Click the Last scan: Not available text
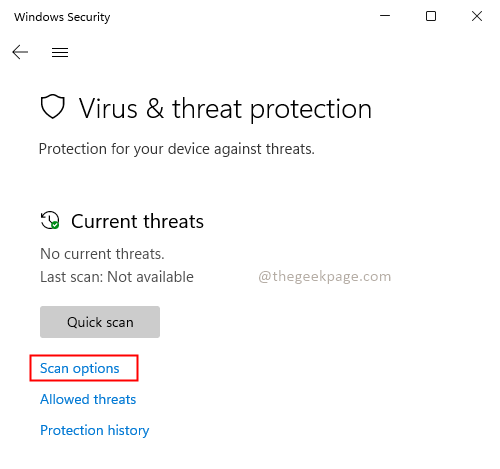This screenshot has width=500, height=469. point(117,277)
